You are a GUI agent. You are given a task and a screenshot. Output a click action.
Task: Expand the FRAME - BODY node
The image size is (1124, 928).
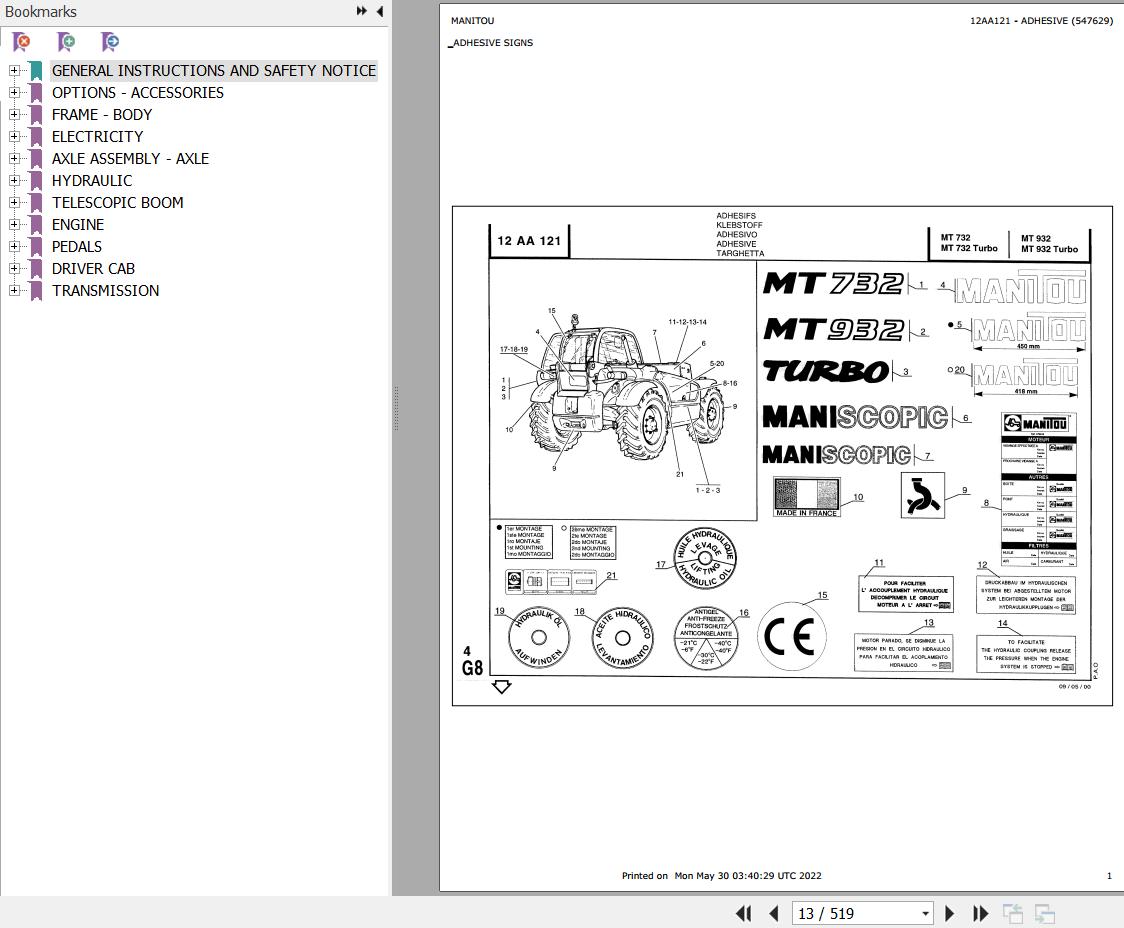tap(14, 115)
